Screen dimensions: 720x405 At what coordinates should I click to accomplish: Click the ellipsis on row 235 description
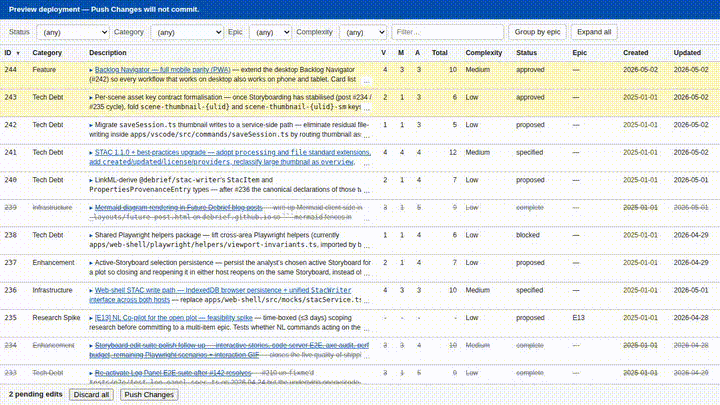(366, 329)
